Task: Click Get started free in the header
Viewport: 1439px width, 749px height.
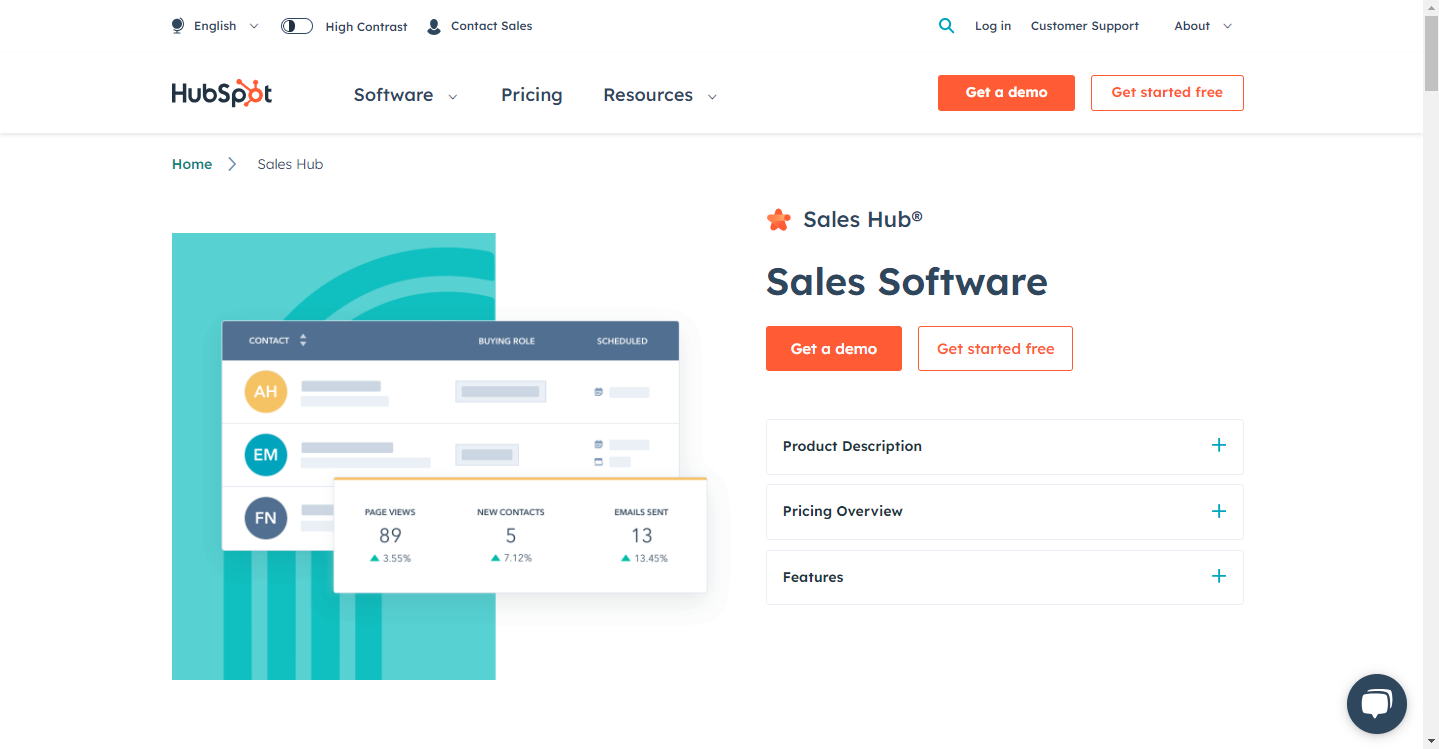Action: tap(1167, 93)
